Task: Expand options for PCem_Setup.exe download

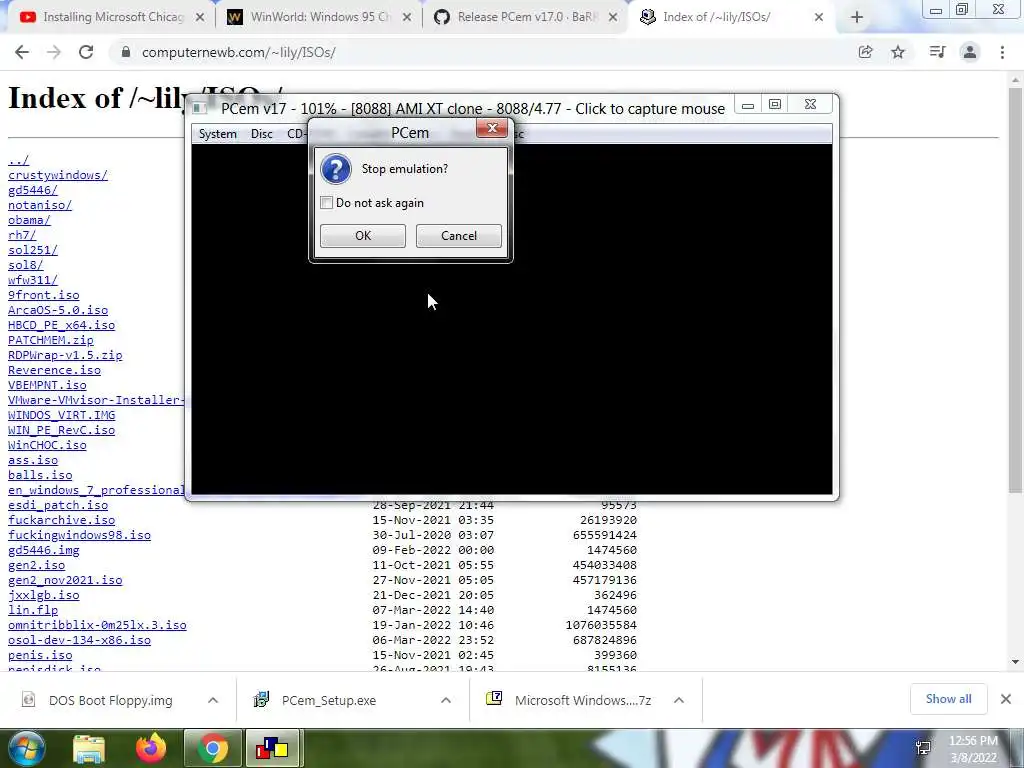Action: coord(446,700)
